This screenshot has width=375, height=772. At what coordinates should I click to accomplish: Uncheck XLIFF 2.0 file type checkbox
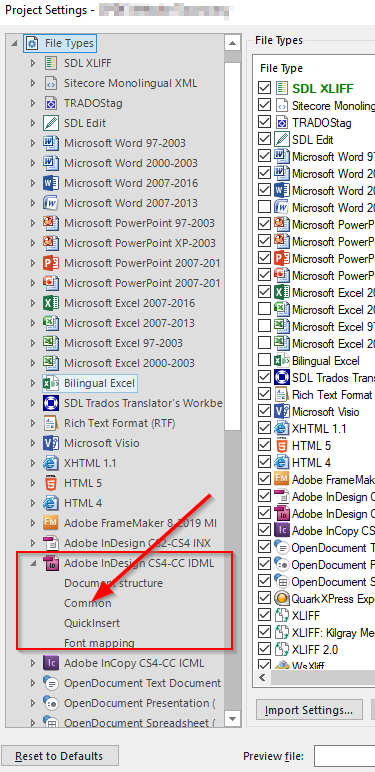pos(264,649)
